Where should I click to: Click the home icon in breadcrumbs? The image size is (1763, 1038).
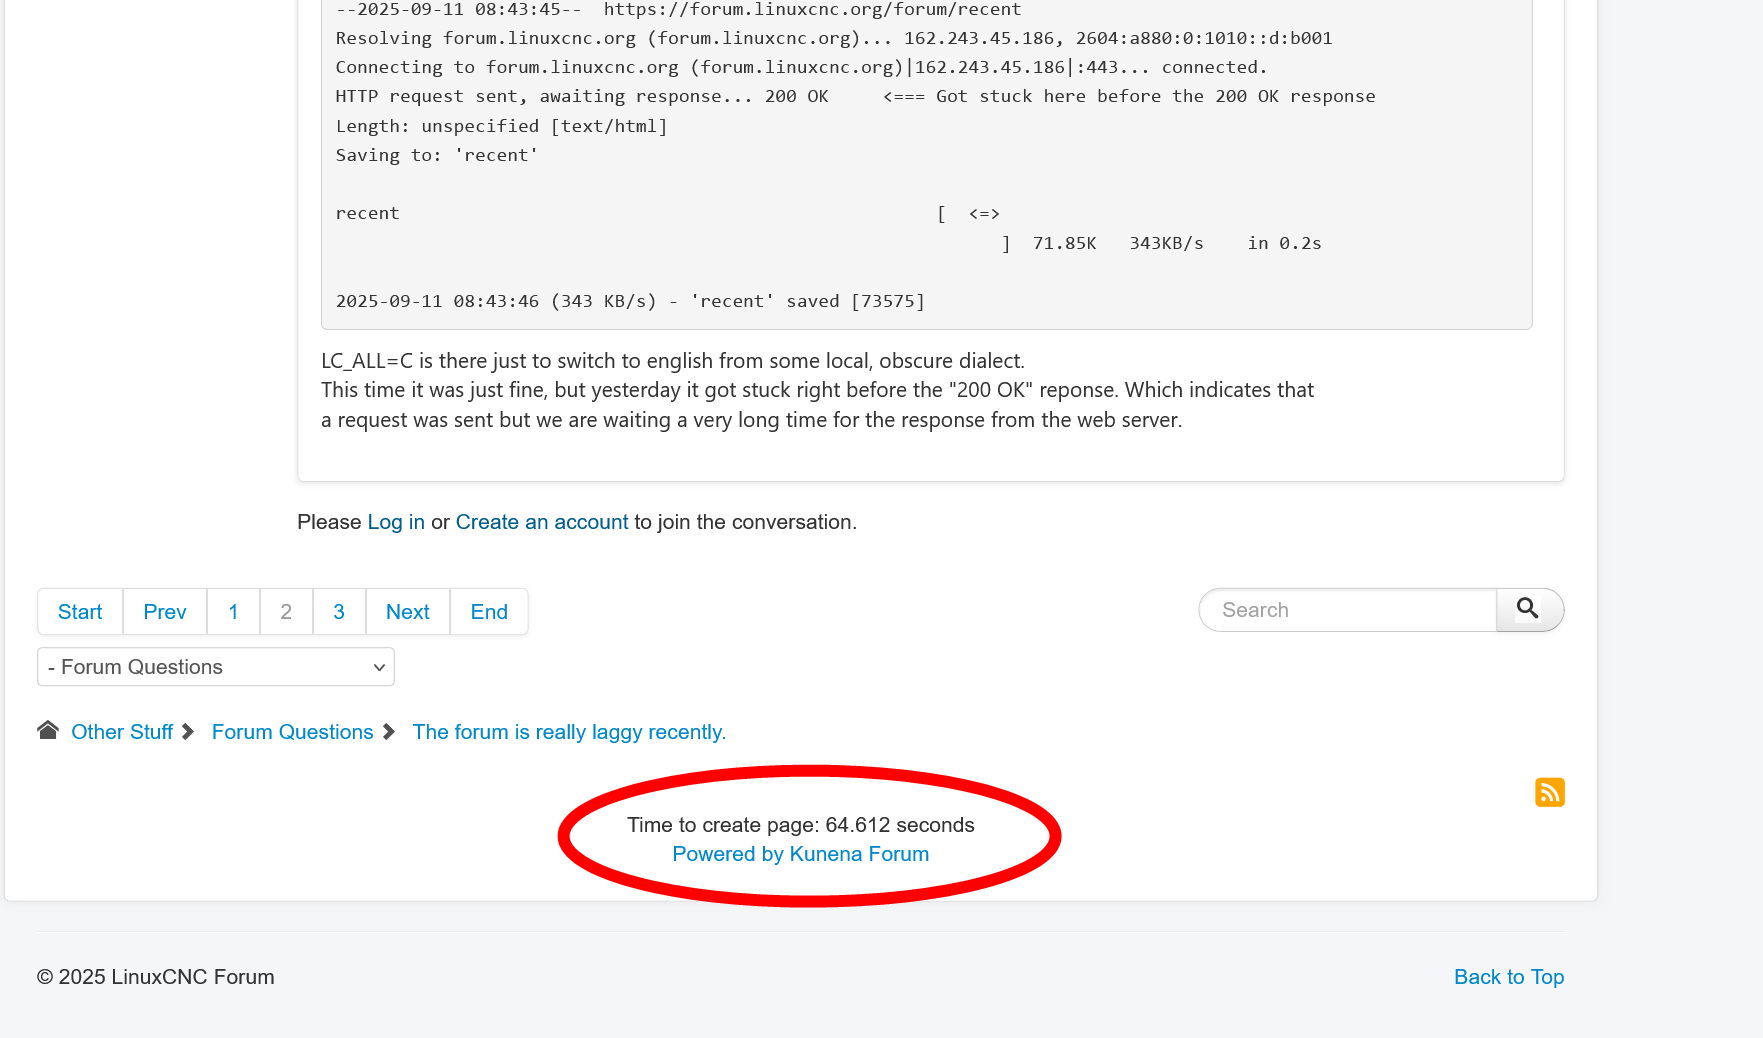(x=48, y=730)
